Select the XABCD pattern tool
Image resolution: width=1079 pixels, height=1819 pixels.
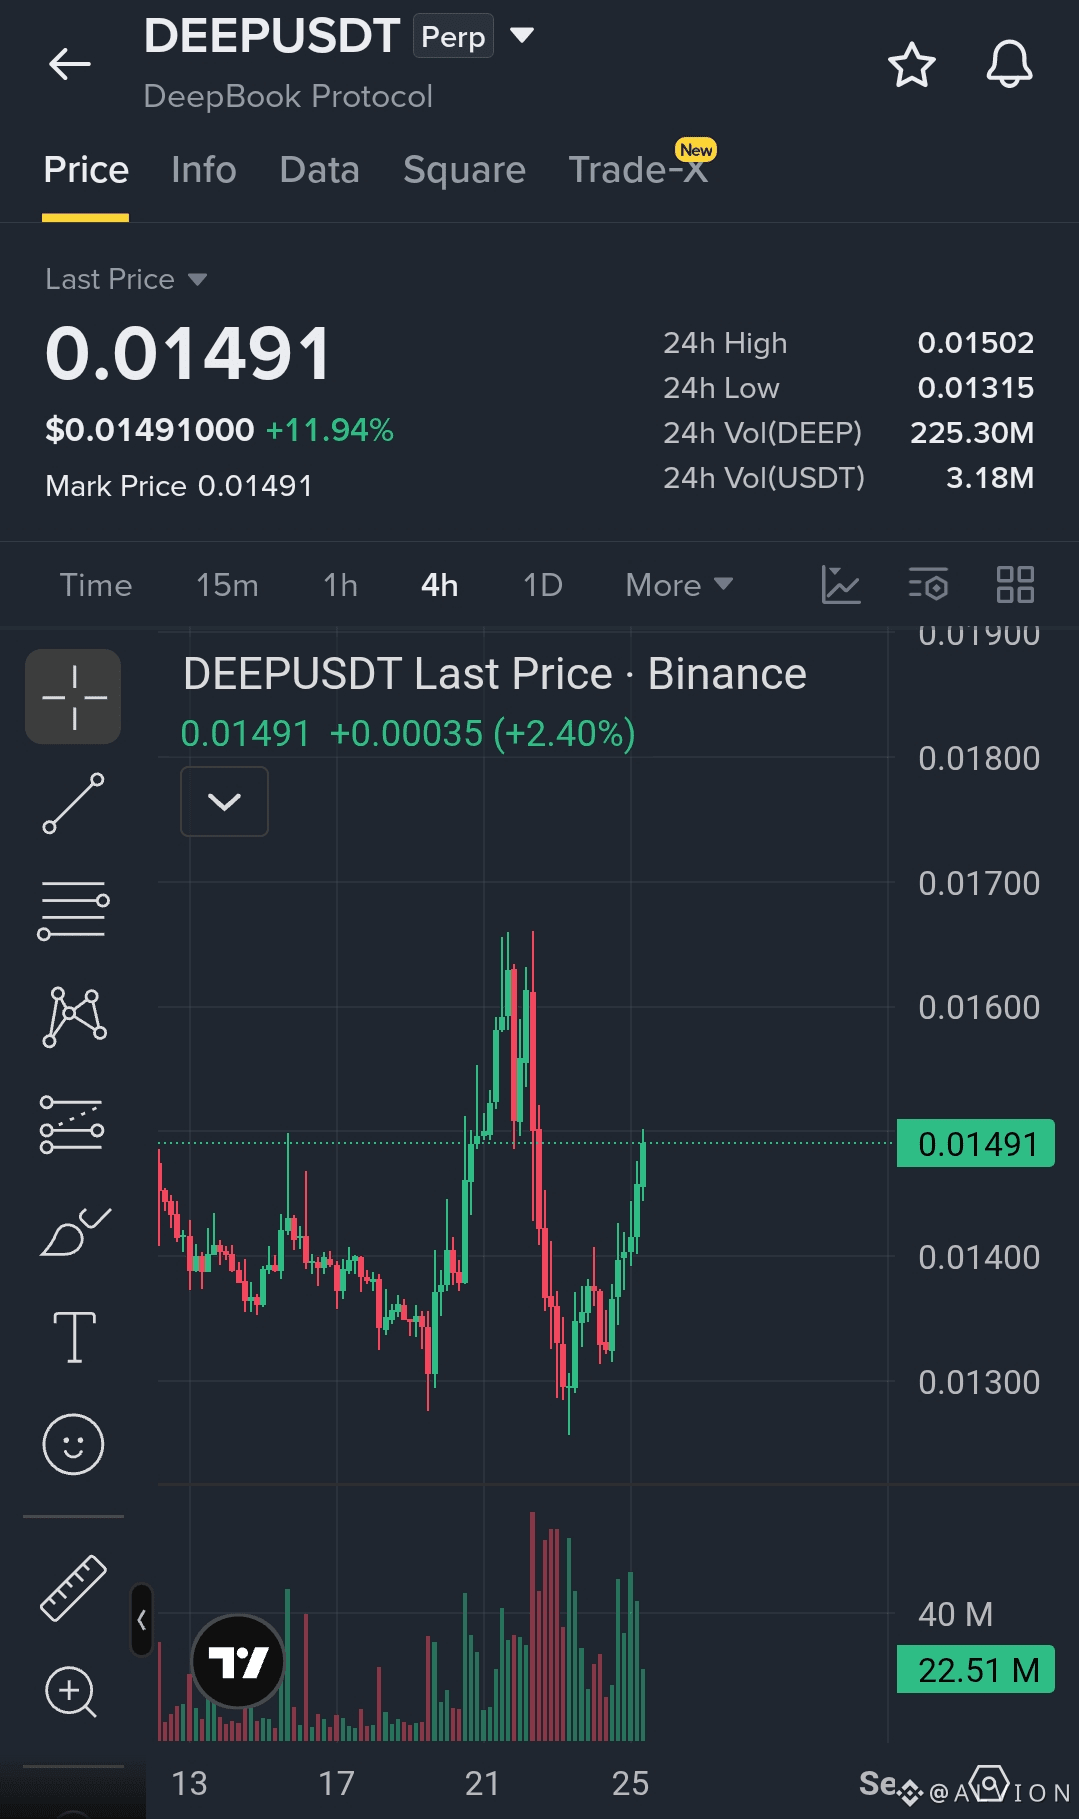click(x=74, y=1017)
